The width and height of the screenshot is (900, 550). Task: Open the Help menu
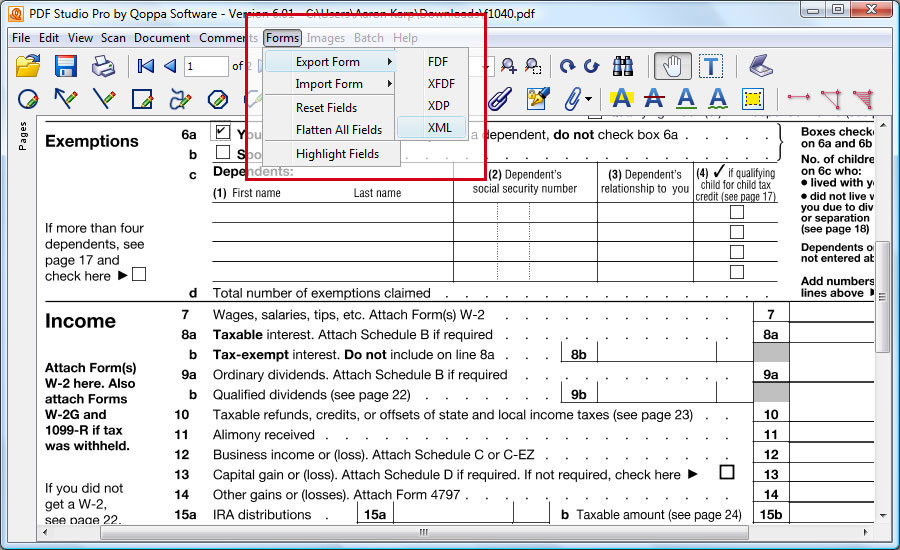(405, 38)
